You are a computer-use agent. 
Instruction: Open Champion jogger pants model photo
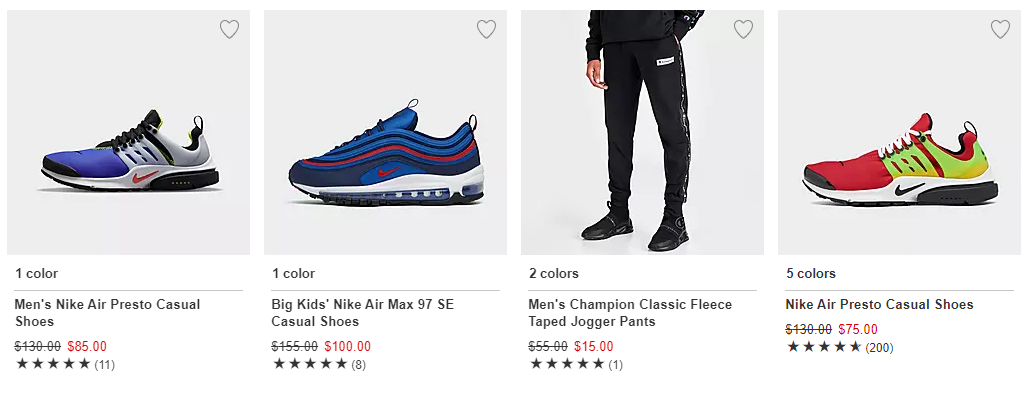coord(642,133)
